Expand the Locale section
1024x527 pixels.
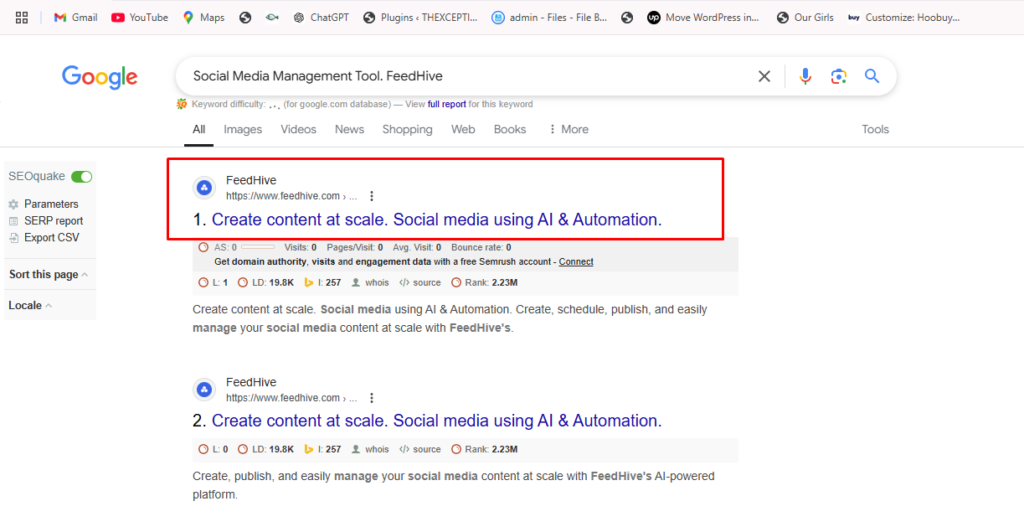(x=31, y=306)
